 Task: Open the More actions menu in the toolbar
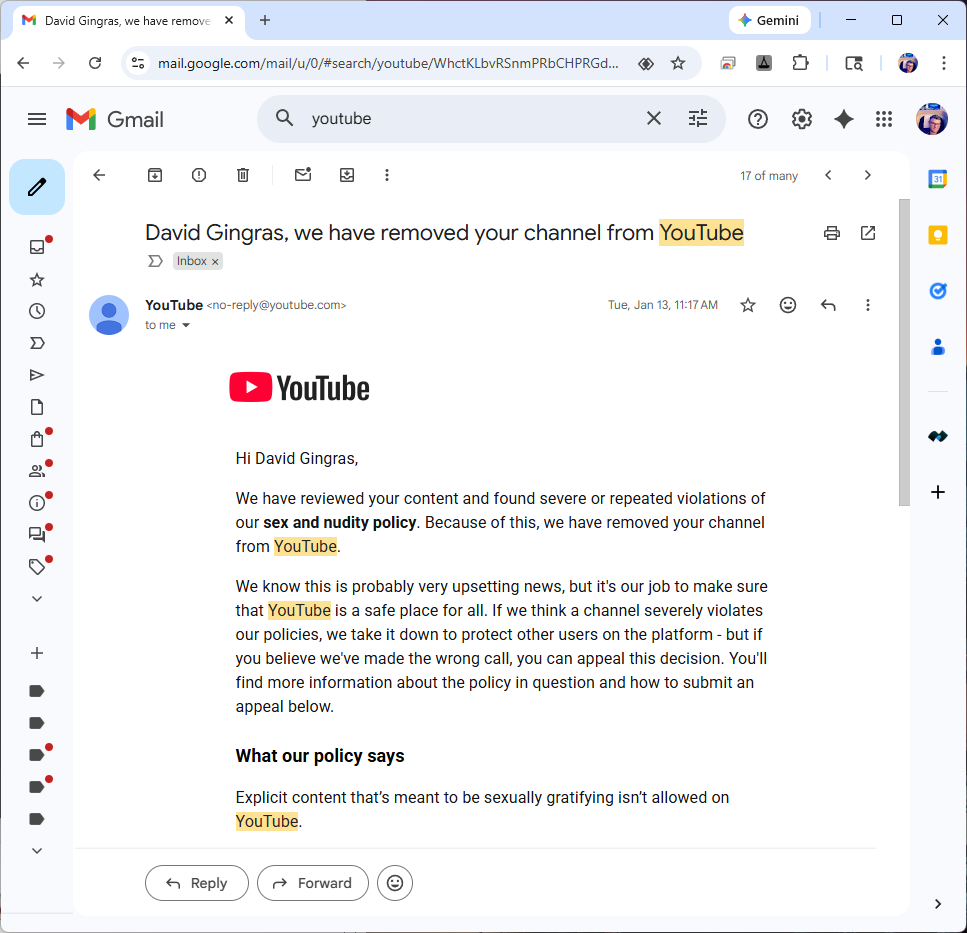point(387,175)
